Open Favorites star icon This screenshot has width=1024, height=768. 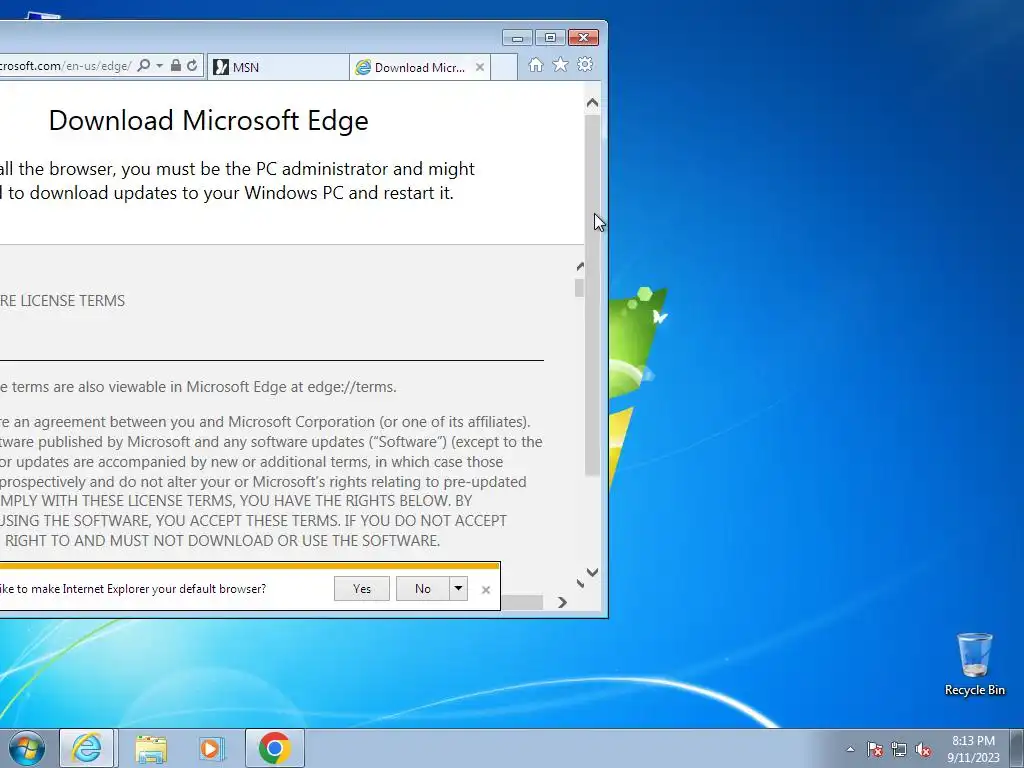click(x=560, y=64)
